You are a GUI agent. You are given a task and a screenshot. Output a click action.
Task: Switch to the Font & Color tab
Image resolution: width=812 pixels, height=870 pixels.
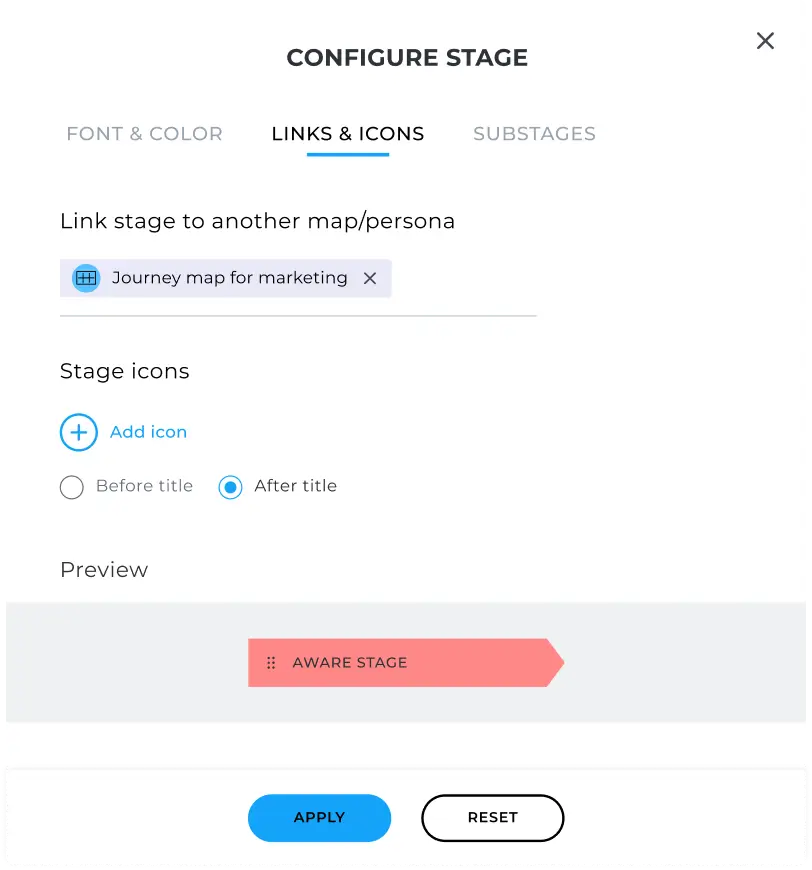tap(144, 133)
